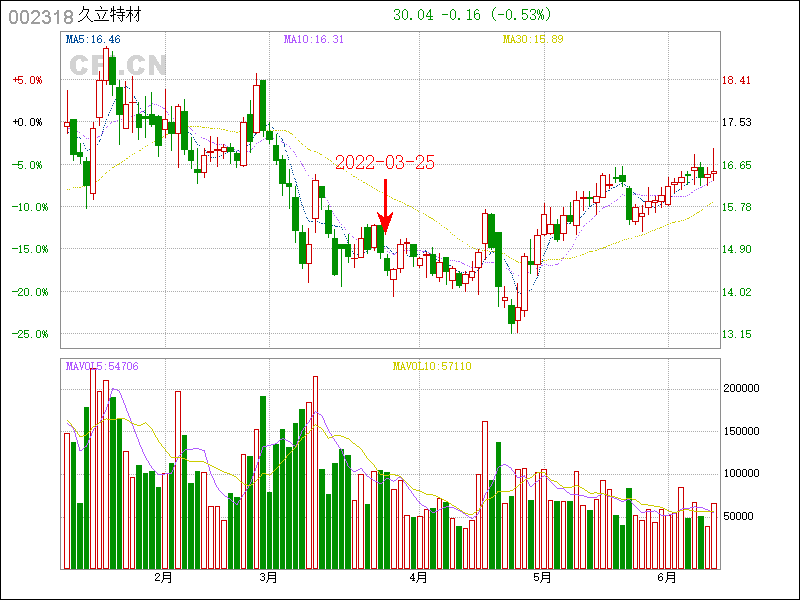Click the 6月 month label on the time axis
The width and height of the screenshot is (800, 600).
[667, 578]
